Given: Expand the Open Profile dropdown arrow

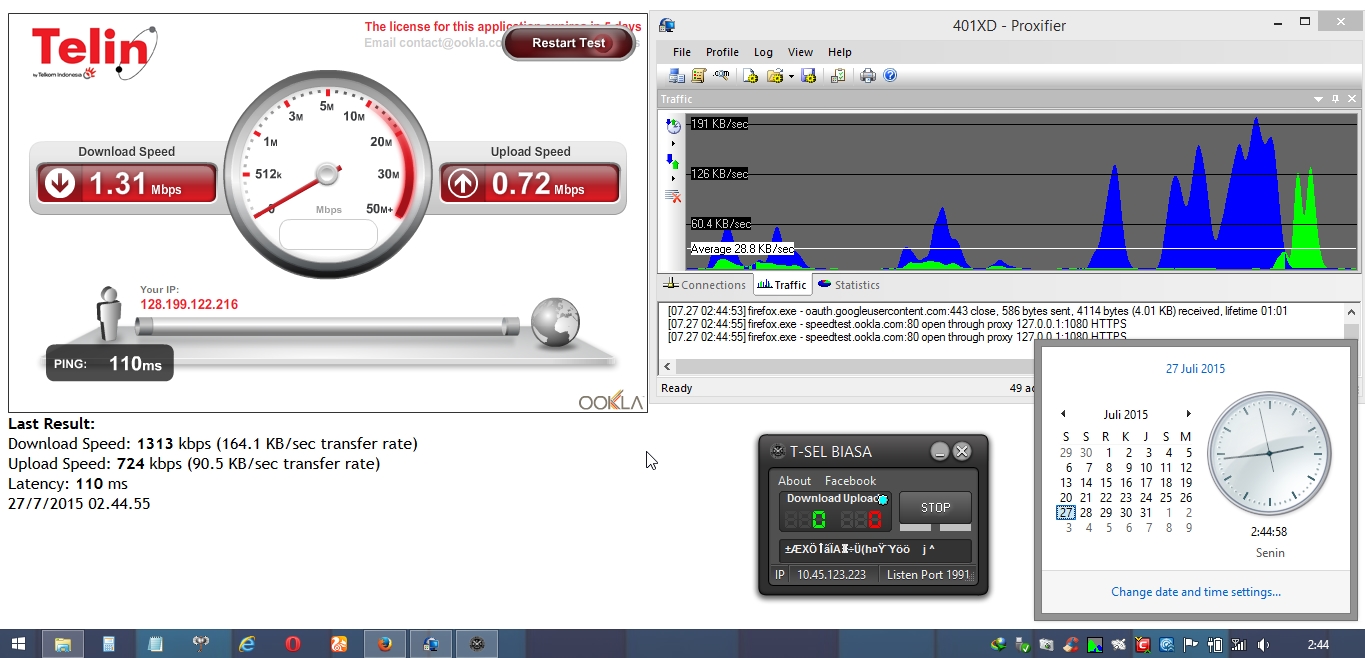Looking at the screenshot, I should click(791, 76).
